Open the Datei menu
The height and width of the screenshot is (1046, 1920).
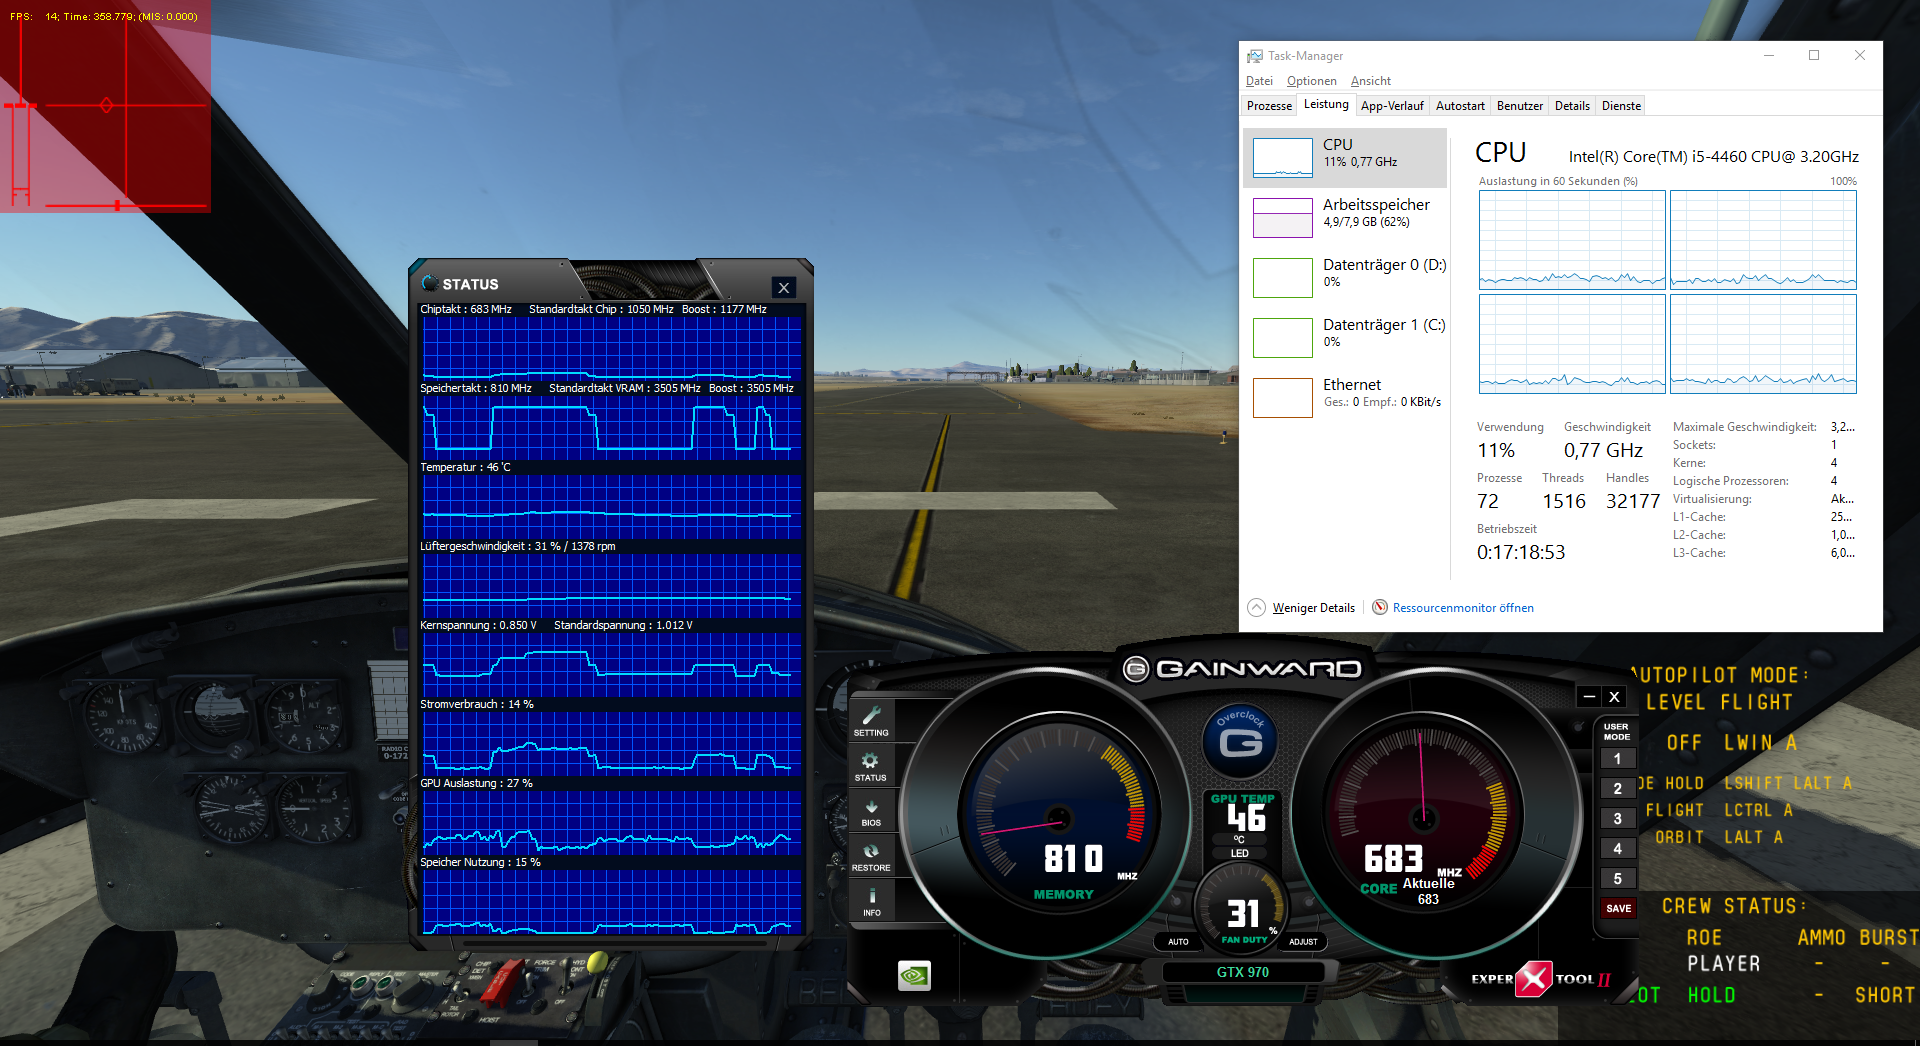tap(1259, 81)
